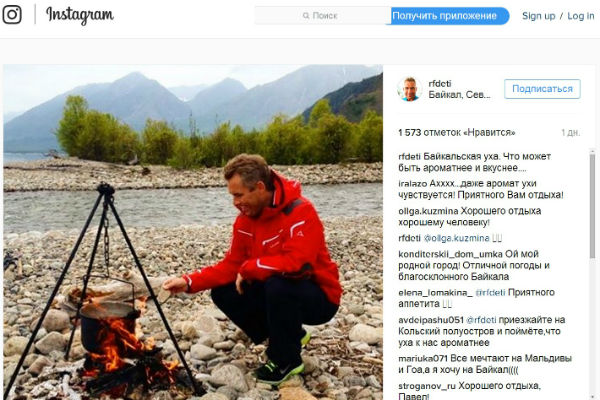Click the Instagram camera logo icon
This screenshot has width=600, height=400.
[12, 15]
